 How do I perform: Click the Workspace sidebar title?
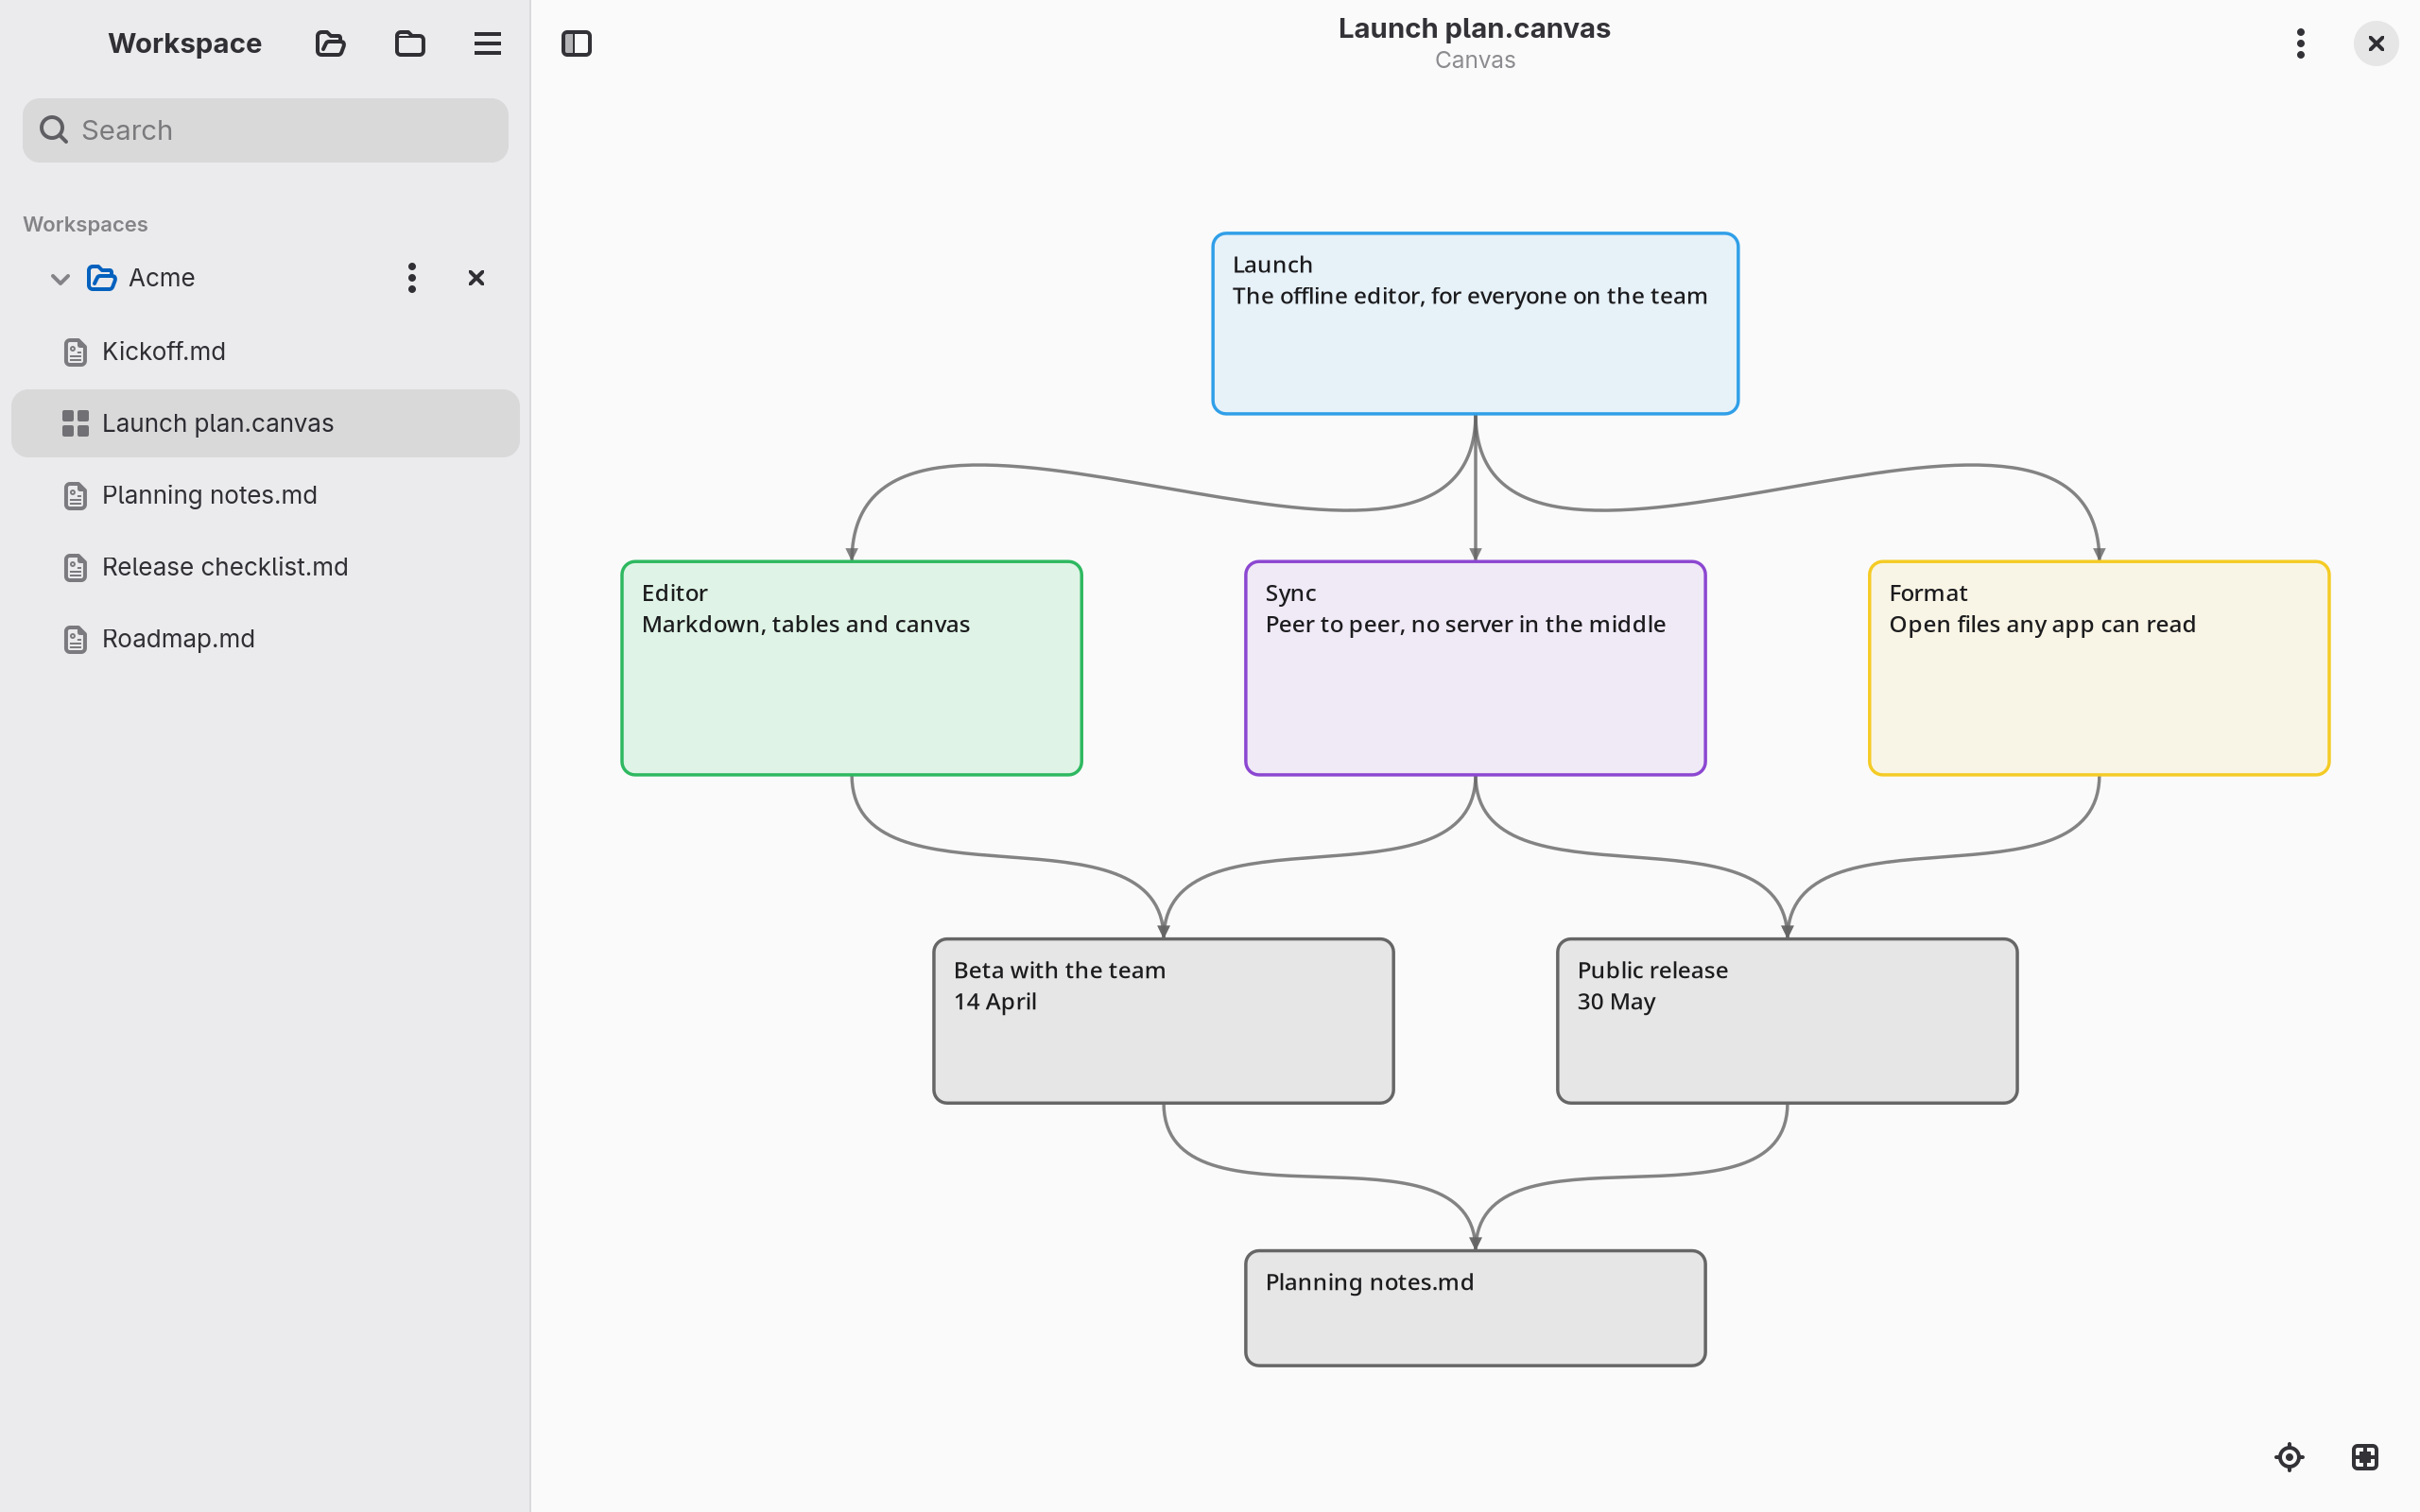[185, 44]
